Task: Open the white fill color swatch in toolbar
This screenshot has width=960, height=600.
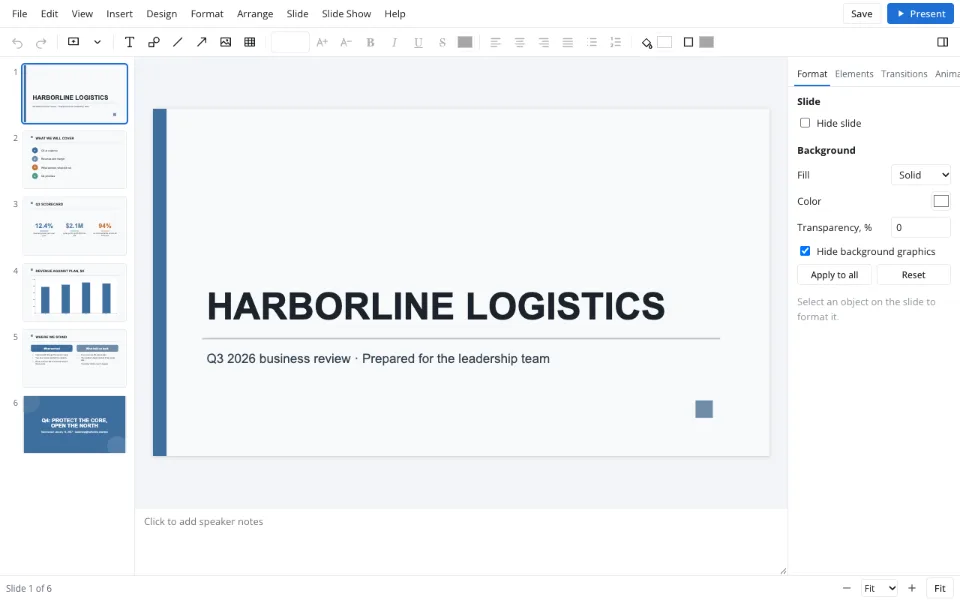Action: [x=664, y=42]
